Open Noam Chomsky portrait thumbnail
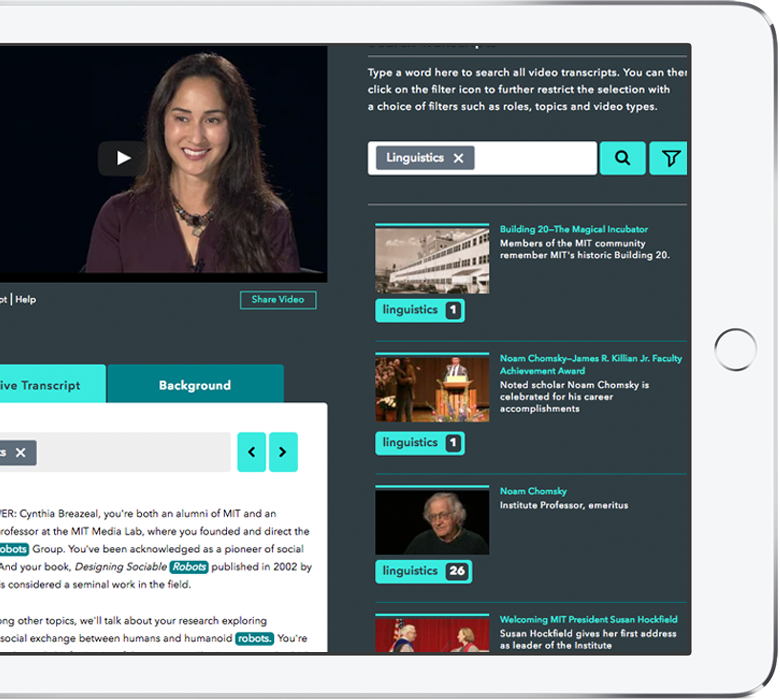Image resolution: width=780 pixels, height=700 pixels. (x=432, y=520)
